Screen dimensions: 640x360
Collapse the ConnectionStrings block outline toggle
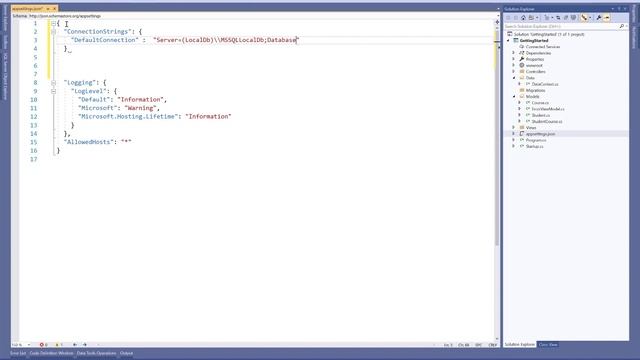point(53,31)
